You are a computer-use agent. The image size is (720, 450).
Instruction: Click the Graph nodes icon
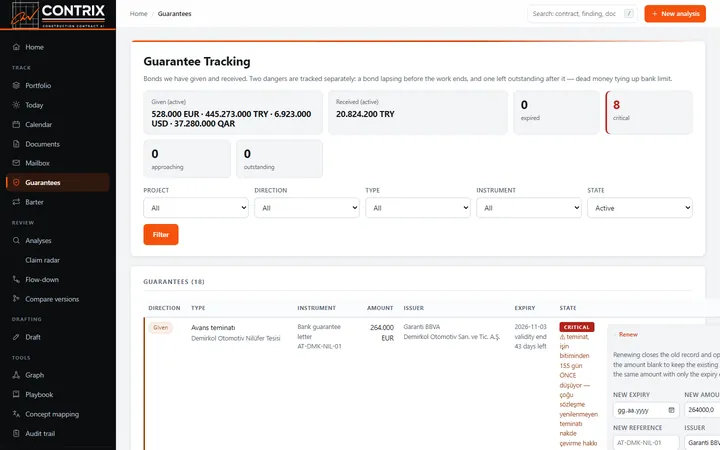pyautogui.click(x=16, y=375)
